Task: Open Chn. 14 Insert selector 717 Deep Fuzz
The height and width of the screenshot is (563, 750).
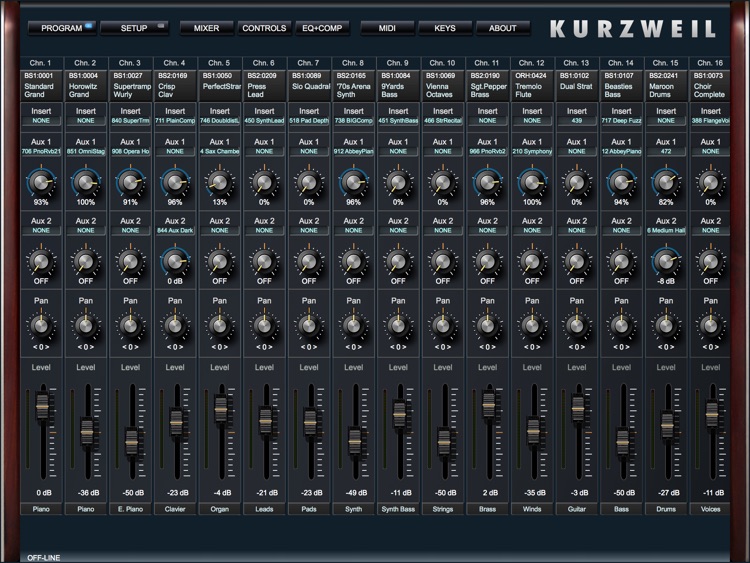Action: [x=621, y=121]
